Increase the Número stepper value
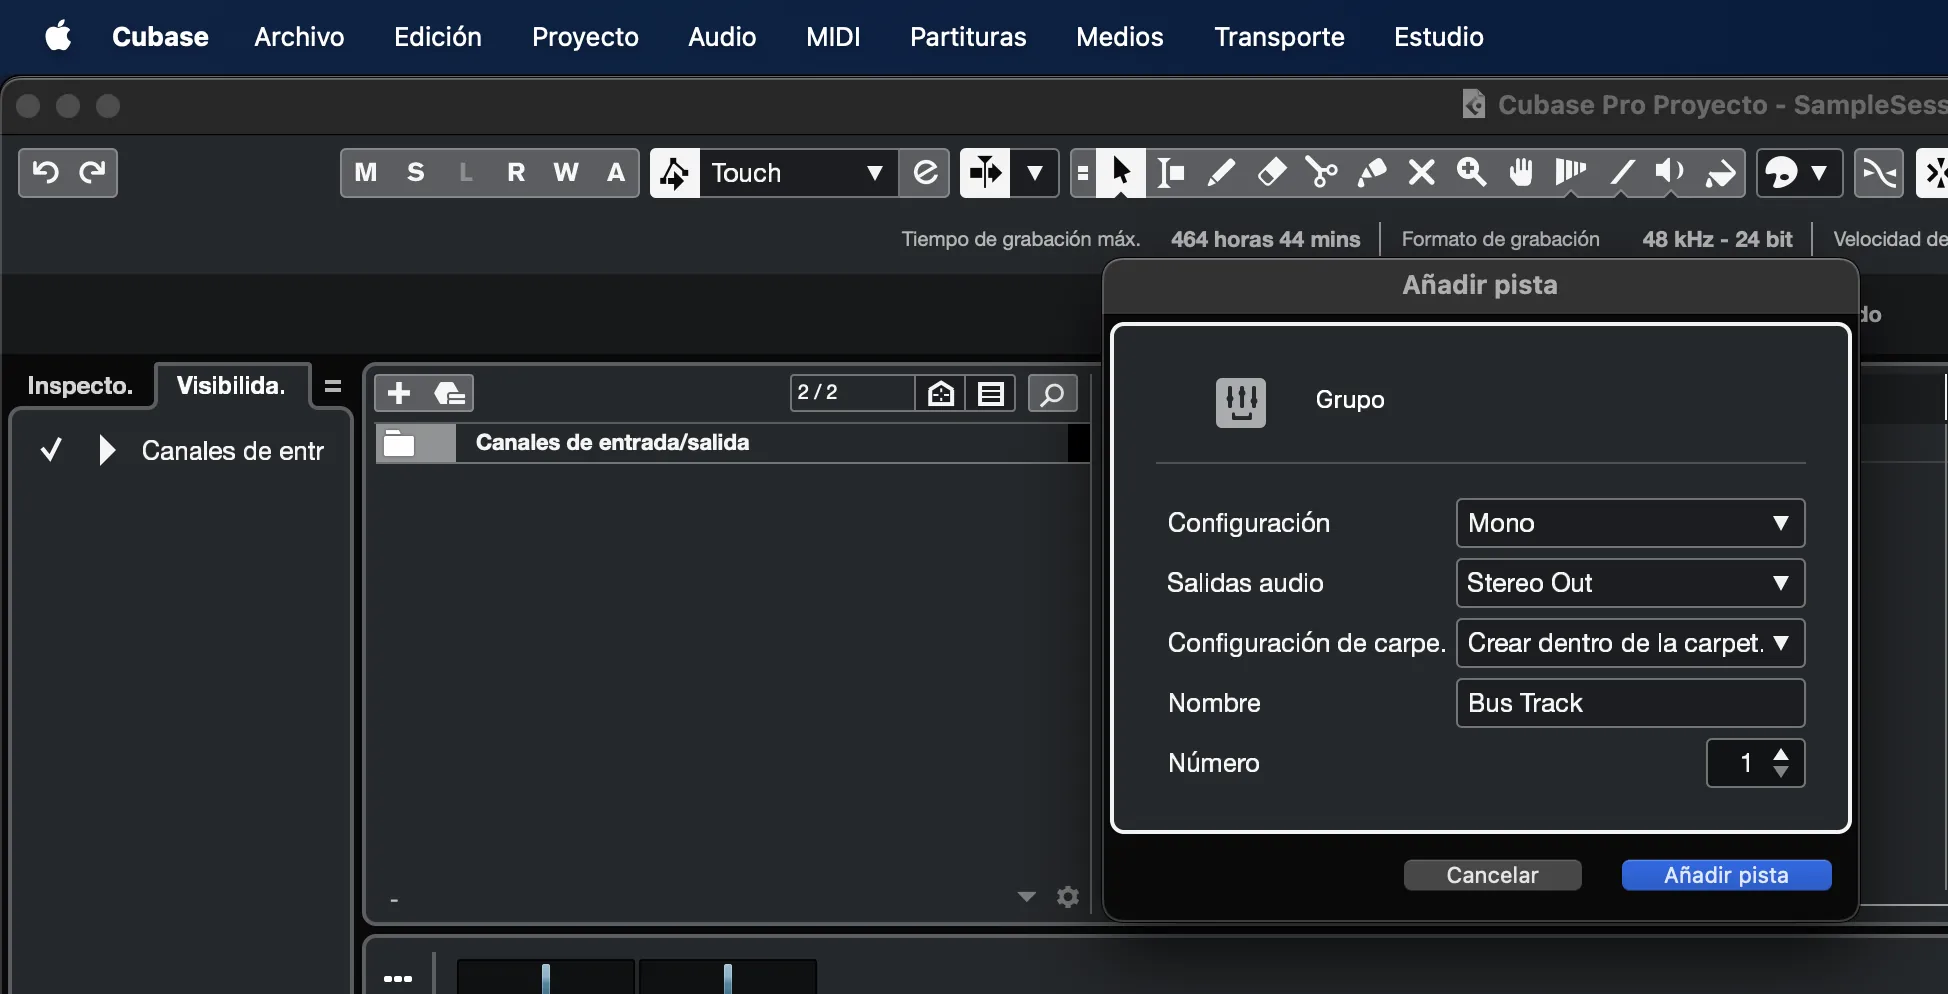1948x994 pixels. click(1781, 754)
